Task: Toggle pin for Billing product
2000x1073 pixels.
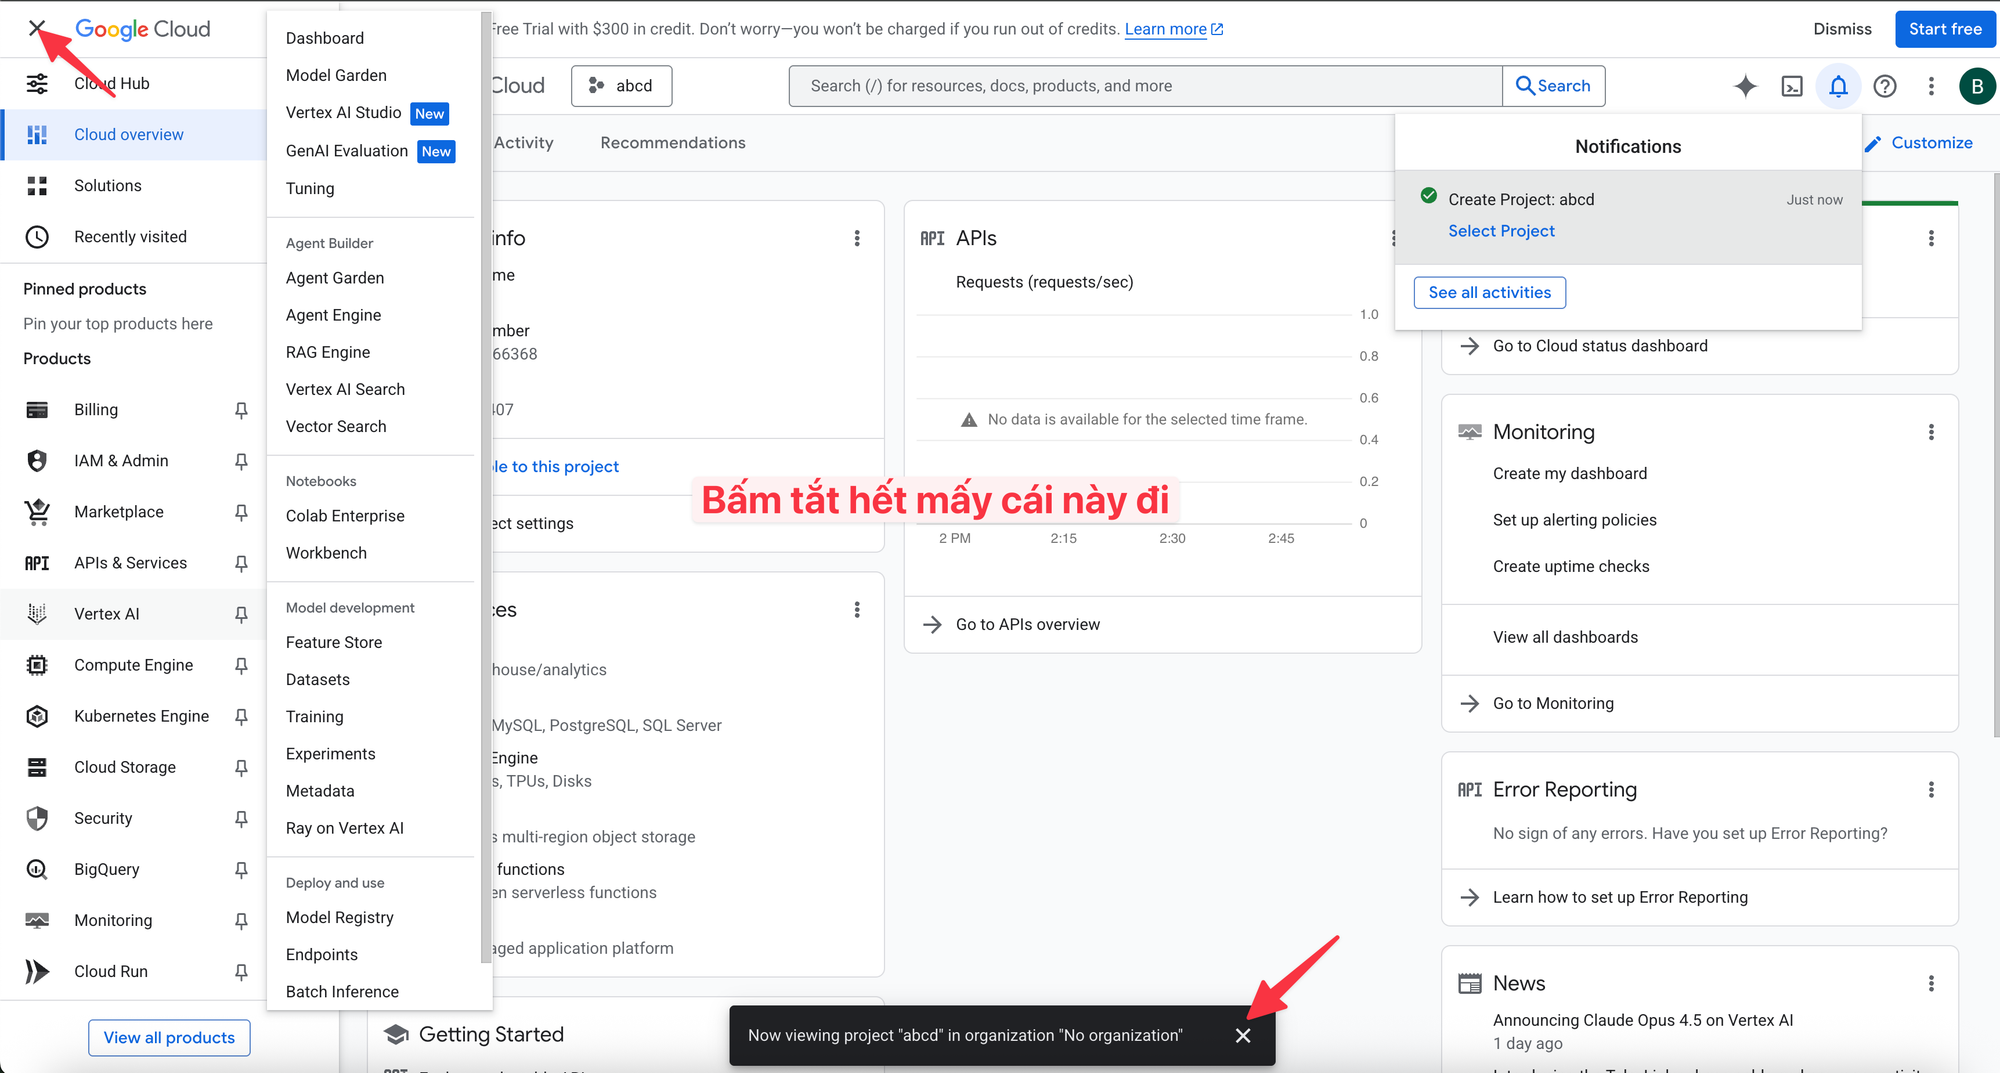Action: pyautogui.click(x=241, y=410)
